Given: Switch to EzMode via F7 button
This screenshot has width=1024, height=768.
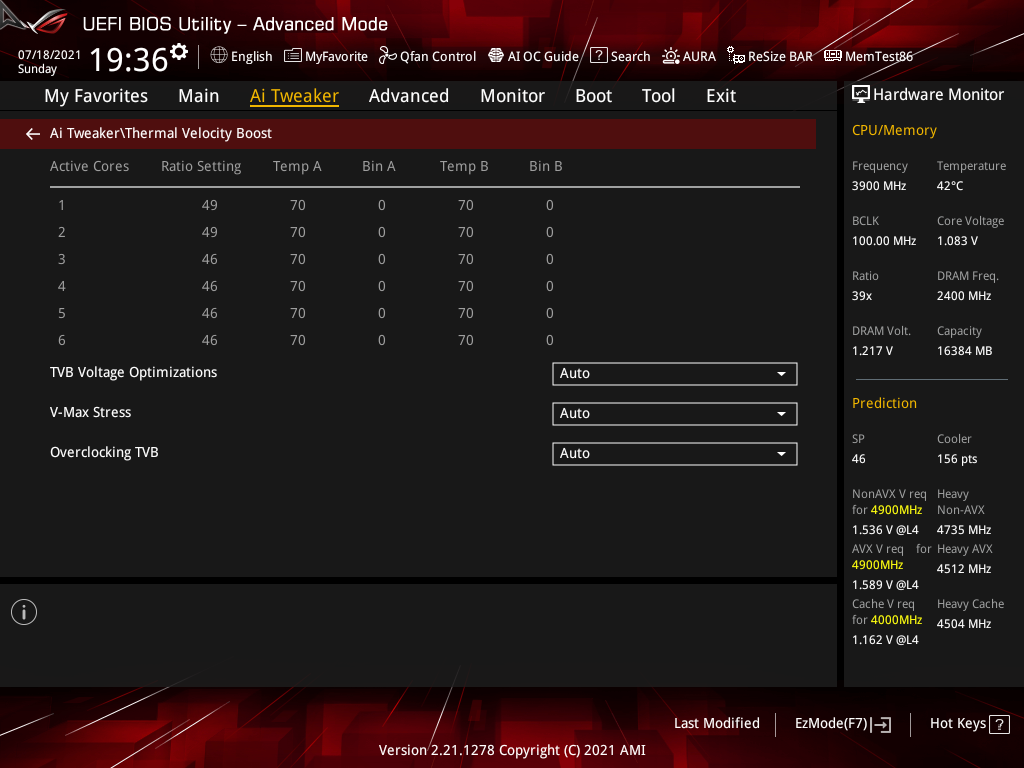Looking at the screenshot, I should tap(842, 723).
